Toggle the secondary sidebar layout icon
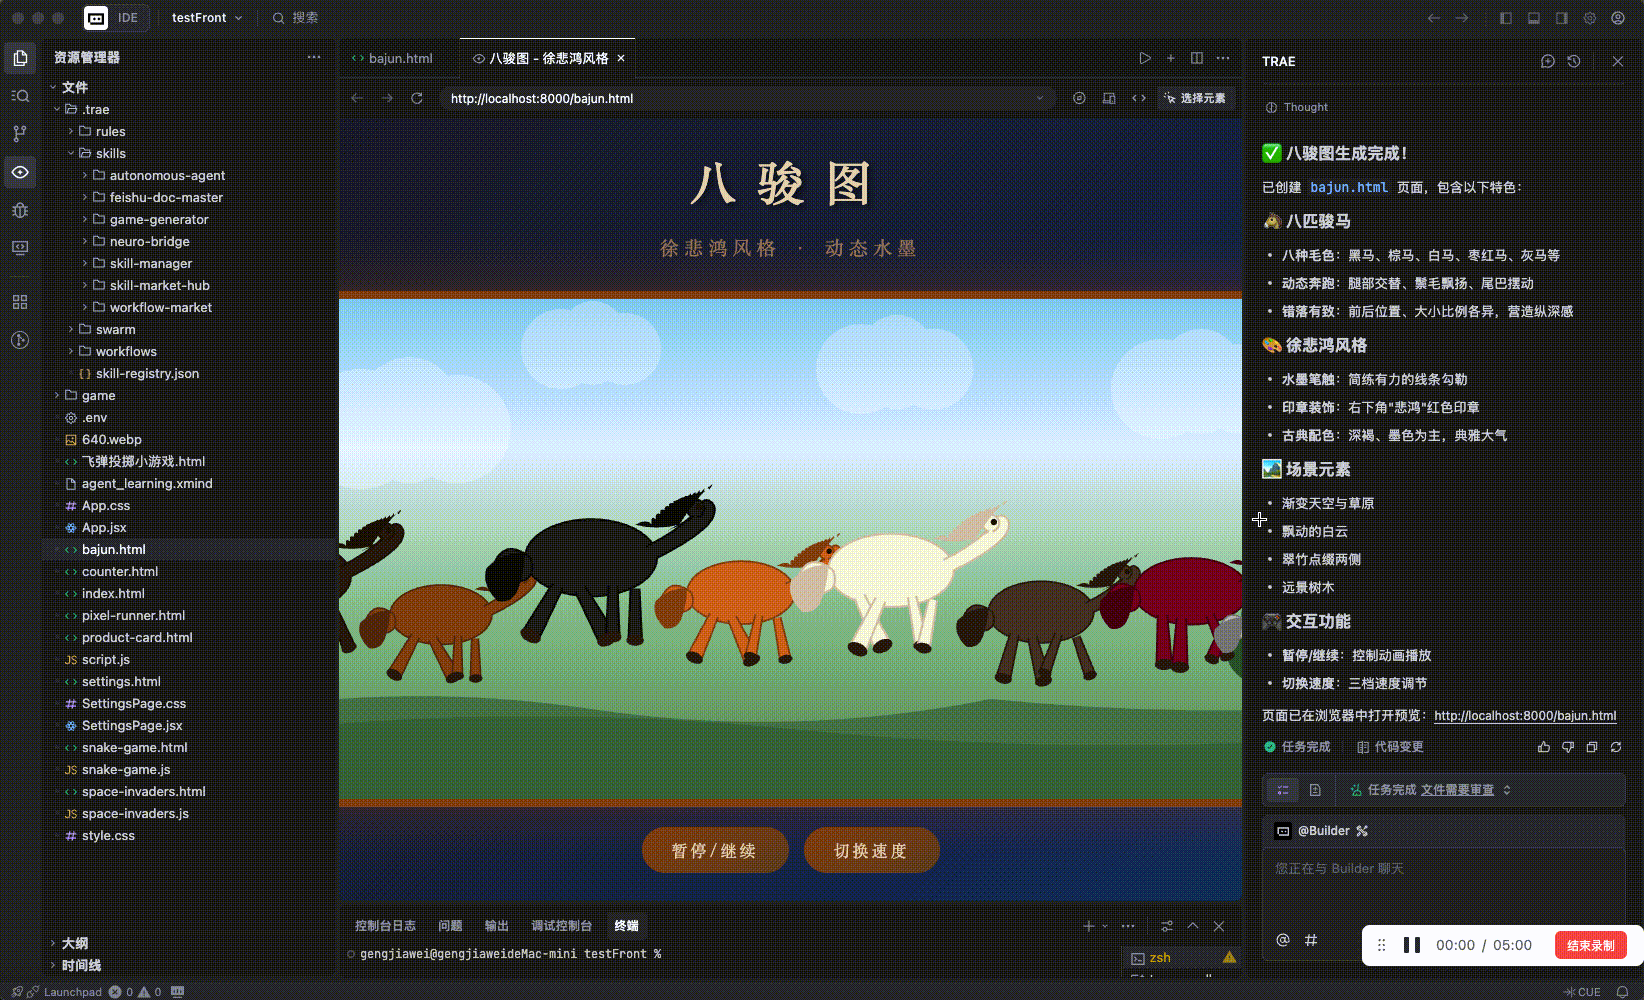Screen dimensions: 1644x1000 (x=1562, y=18)
